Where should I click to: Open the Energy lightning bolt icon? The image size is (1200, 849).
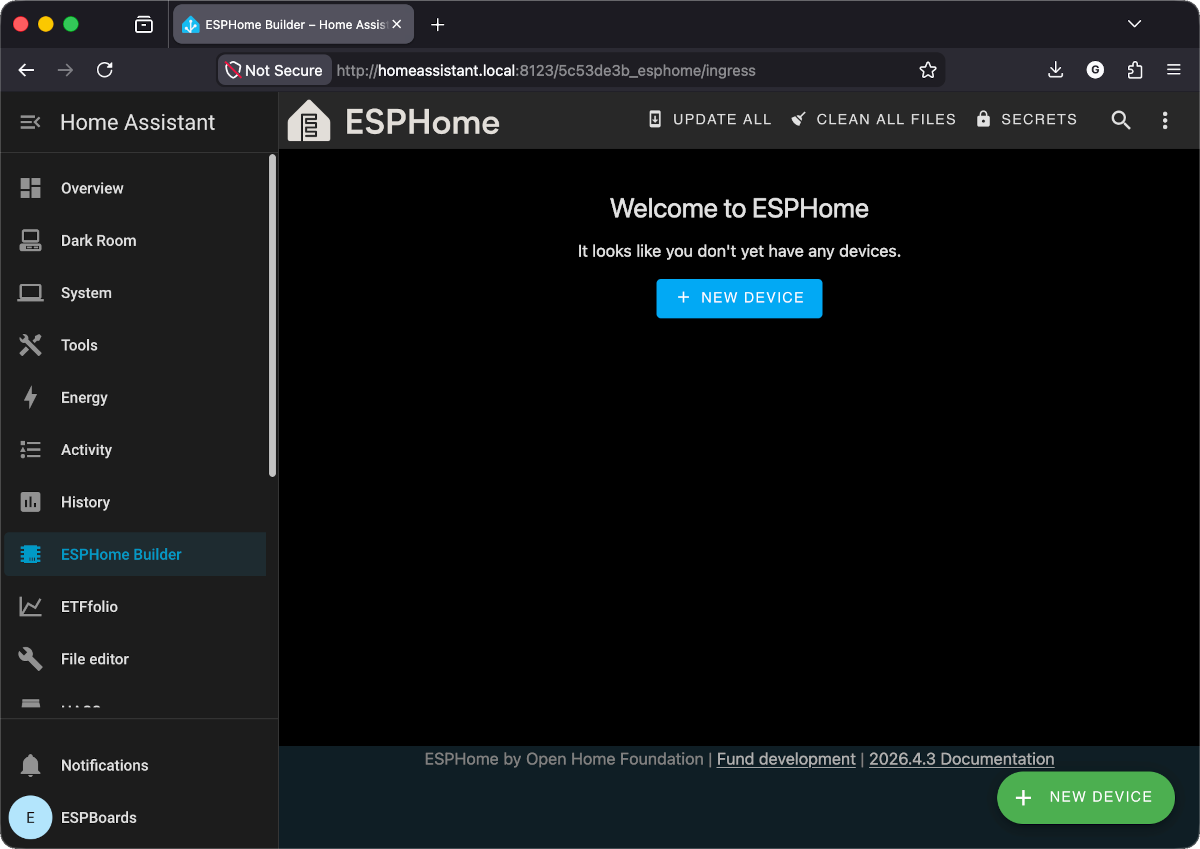pos(31,397)
